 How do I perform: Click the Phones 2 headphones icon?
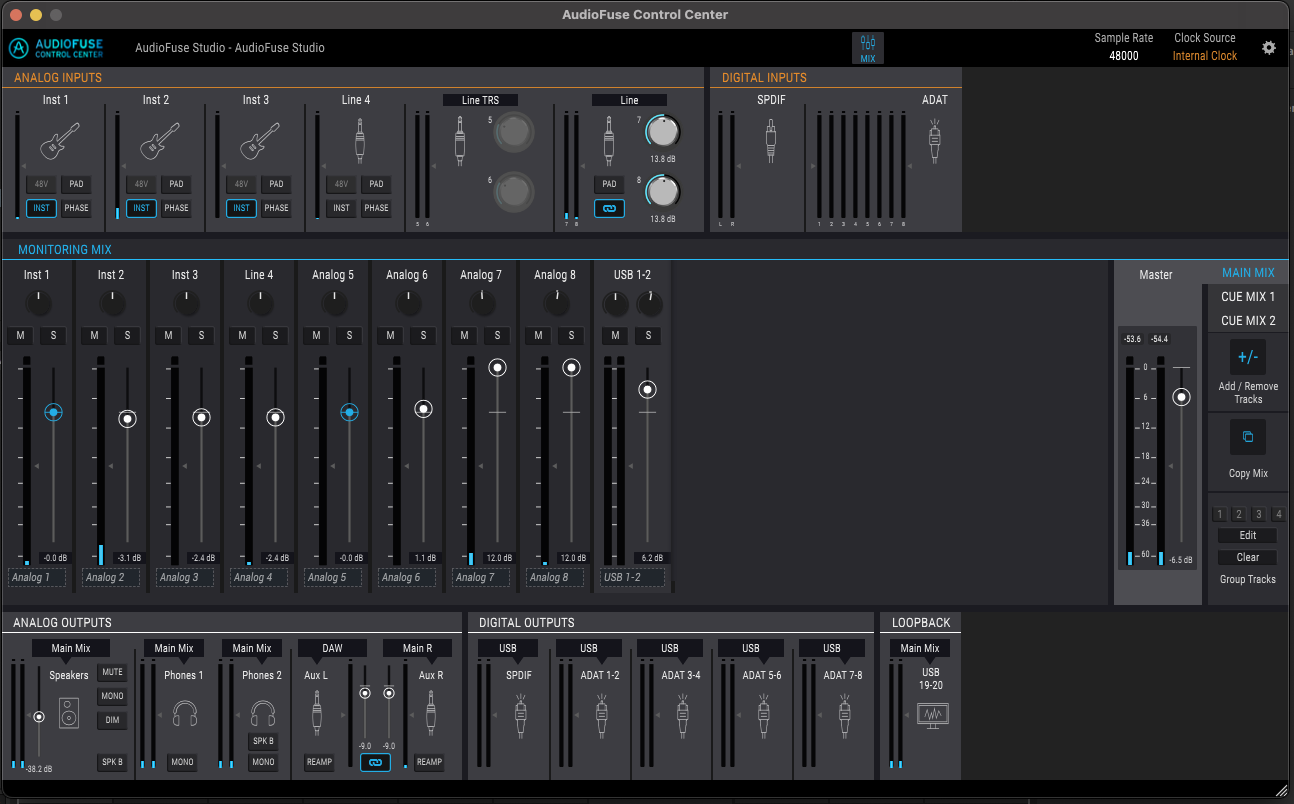pyautogui.click(x=263, y=713)
